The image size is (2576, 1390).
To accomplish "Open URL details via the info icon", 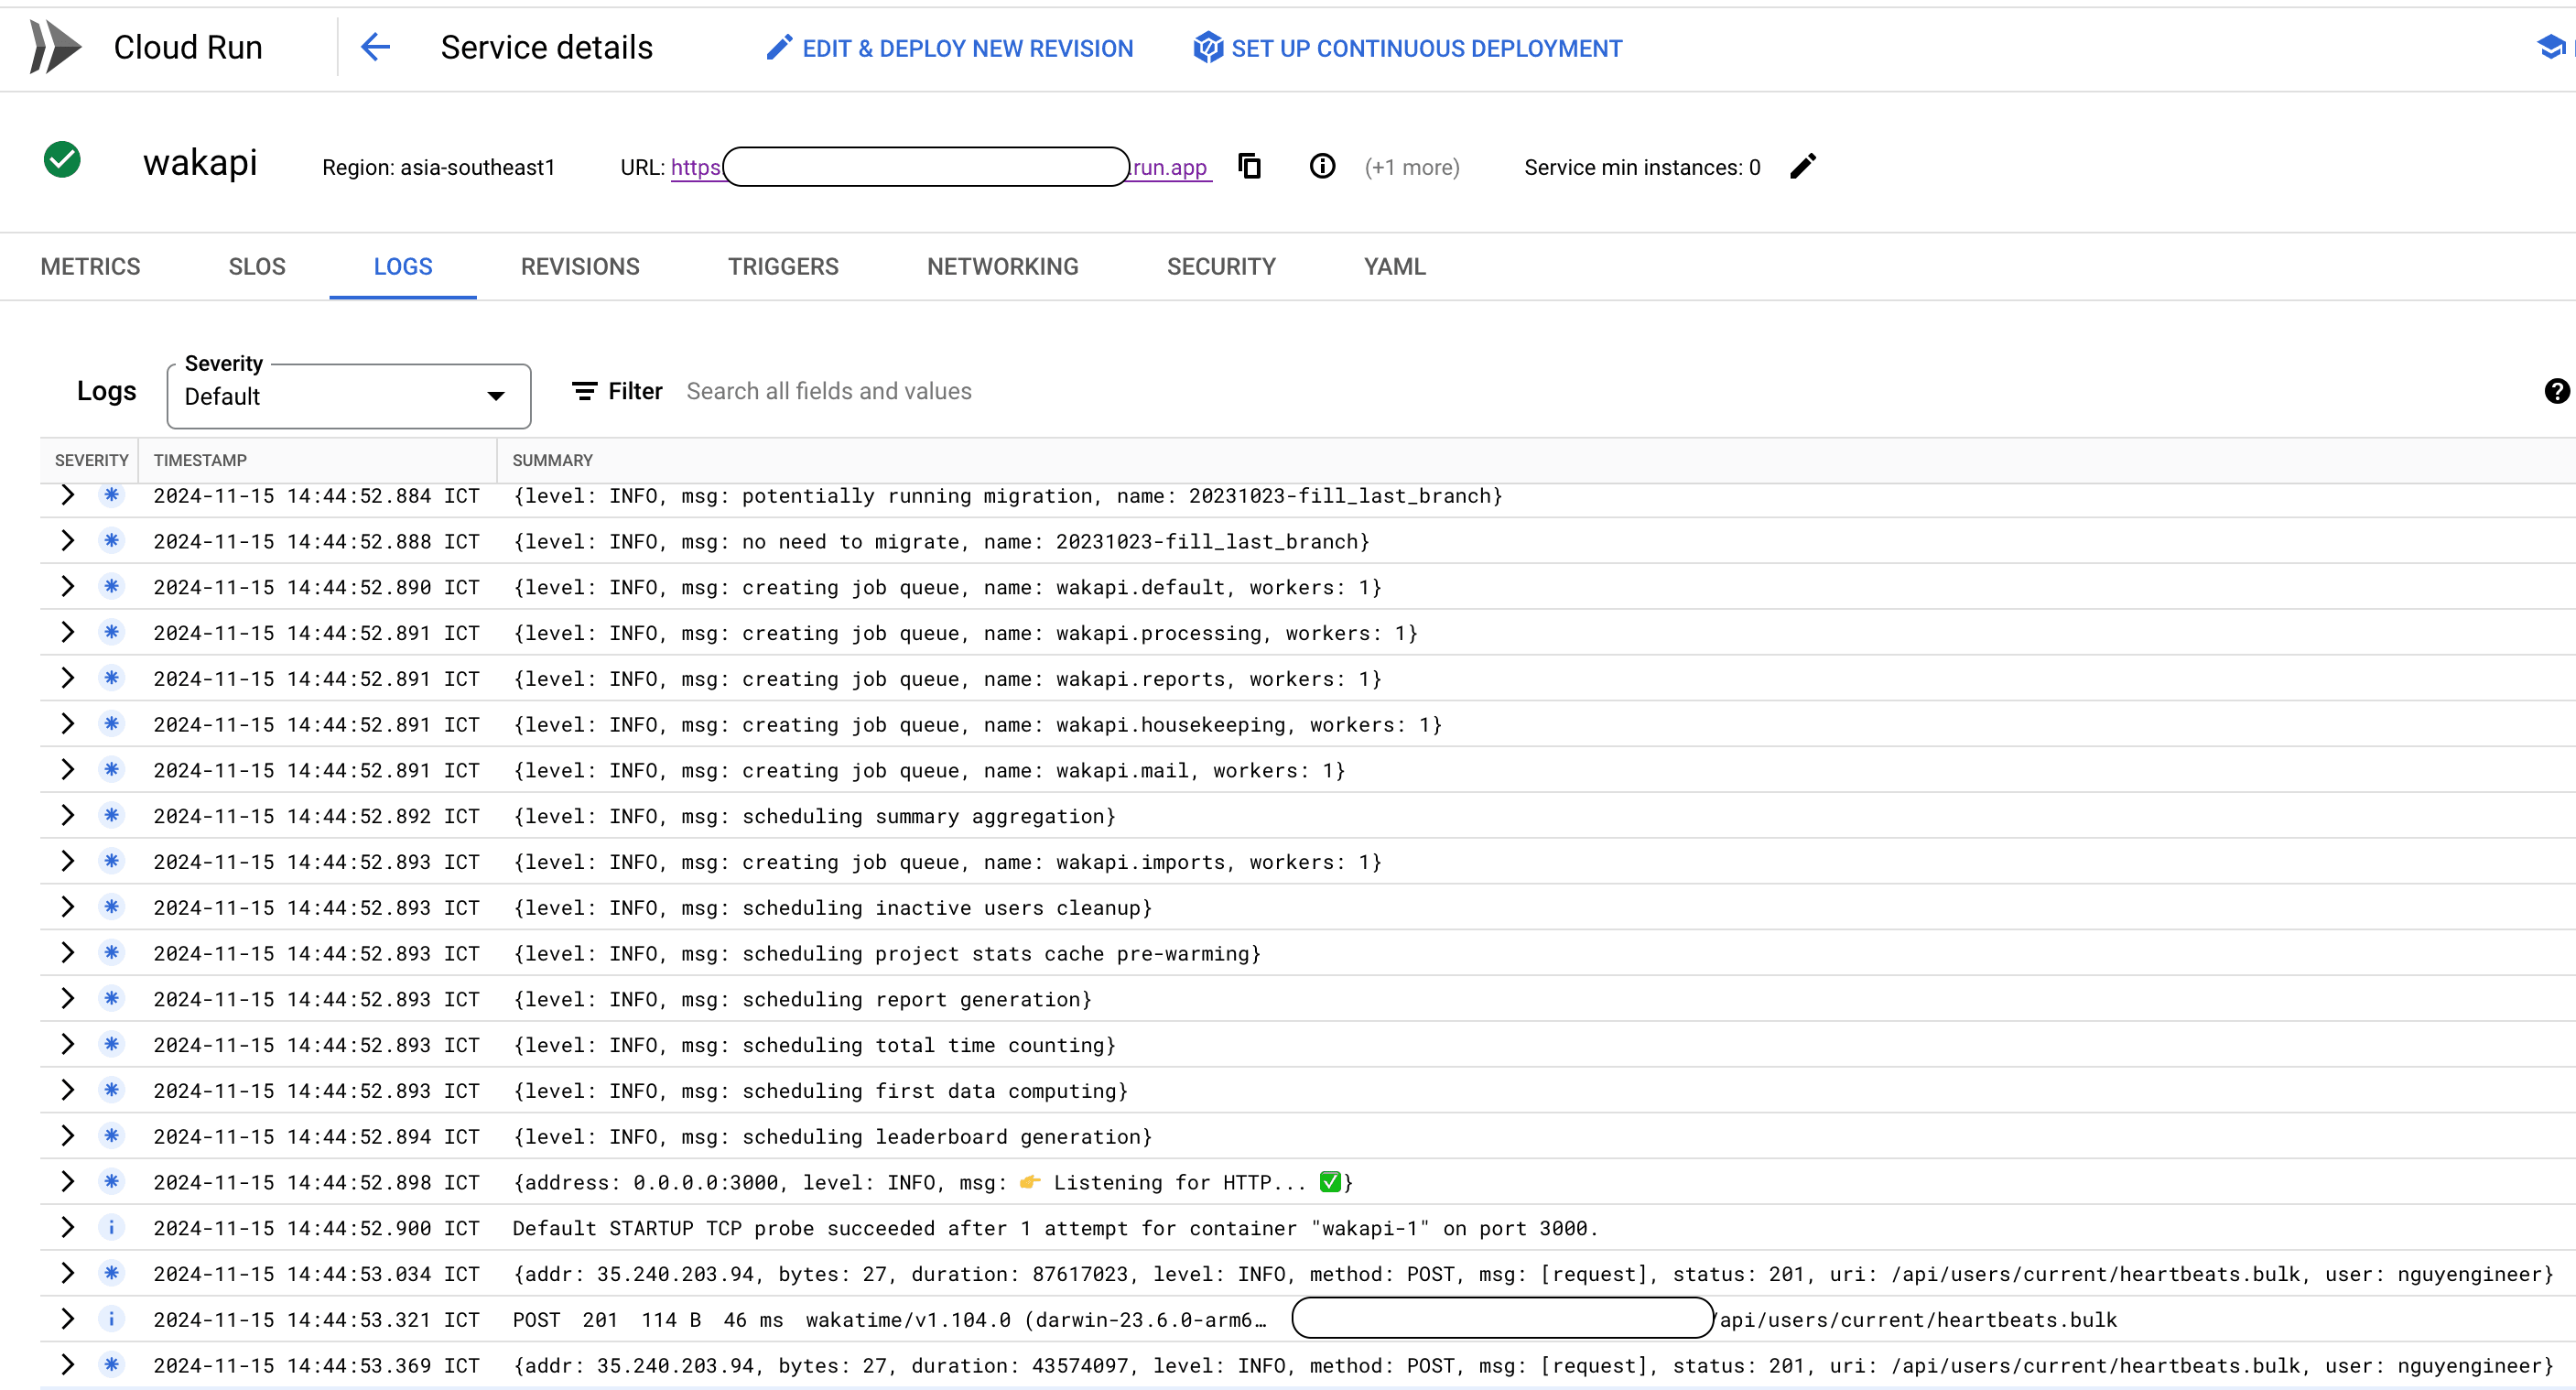I will tap(1322, 166).
